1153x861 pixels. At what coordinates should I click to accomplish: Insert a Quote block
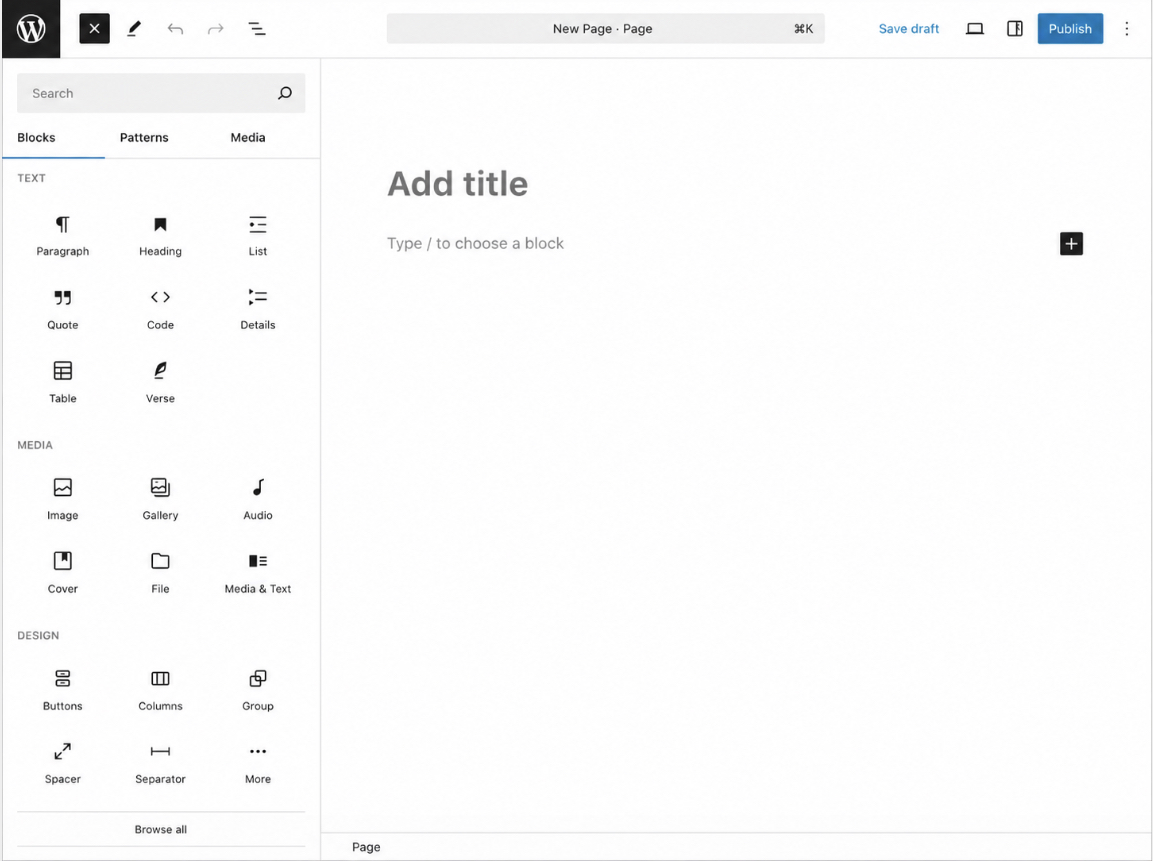pyautogui.click(x=63, y=310)
